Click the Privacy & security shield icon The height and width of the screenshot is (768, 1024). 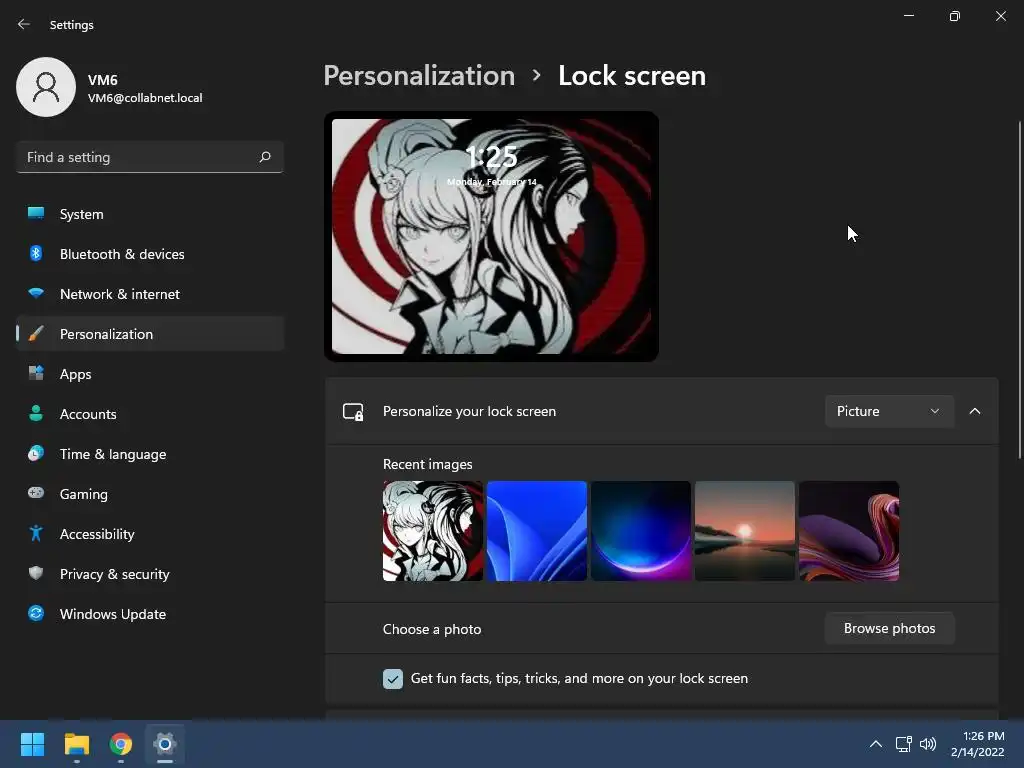(x=36, y=573)
